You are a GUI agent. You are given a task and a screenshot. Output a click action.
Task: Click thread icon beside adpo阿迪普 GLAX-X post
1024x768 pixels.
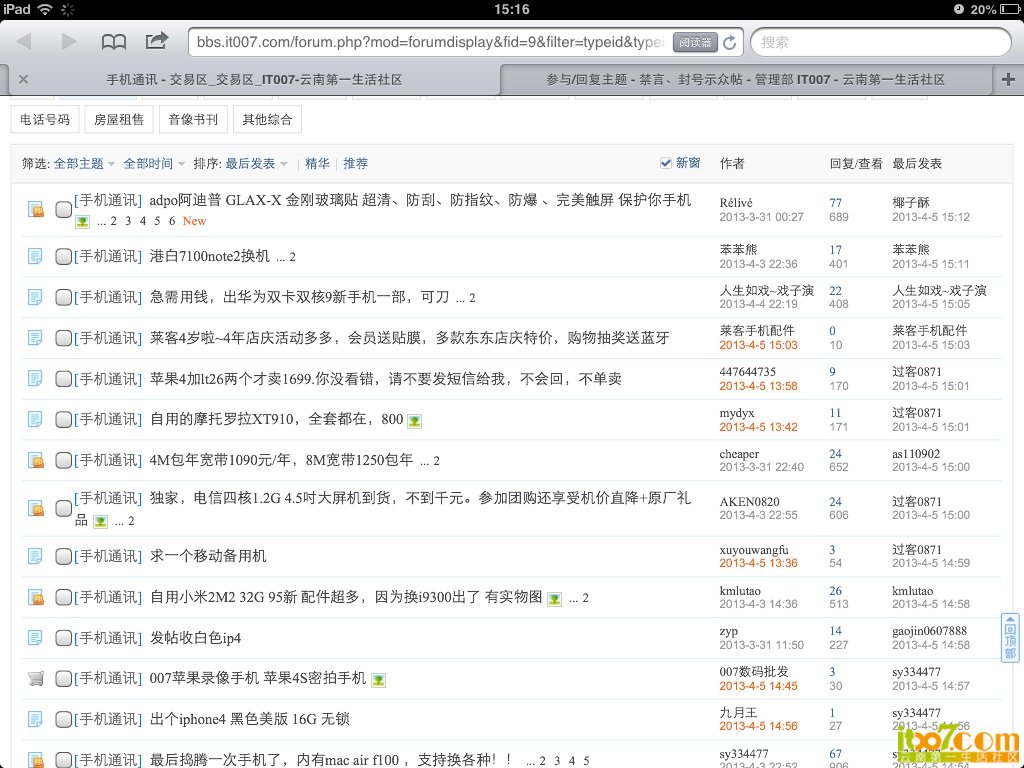(x=35, y=210)
